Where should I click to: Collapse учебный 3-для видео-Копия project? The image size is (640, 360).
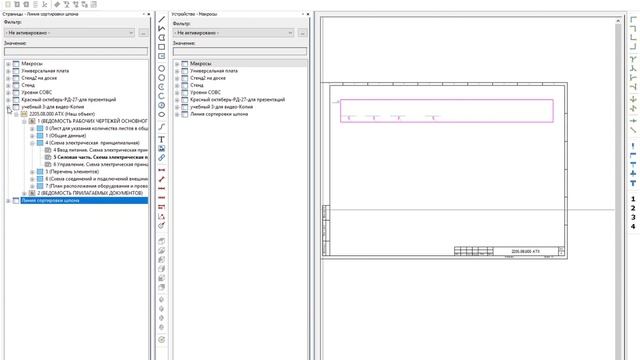coord(8,107)
